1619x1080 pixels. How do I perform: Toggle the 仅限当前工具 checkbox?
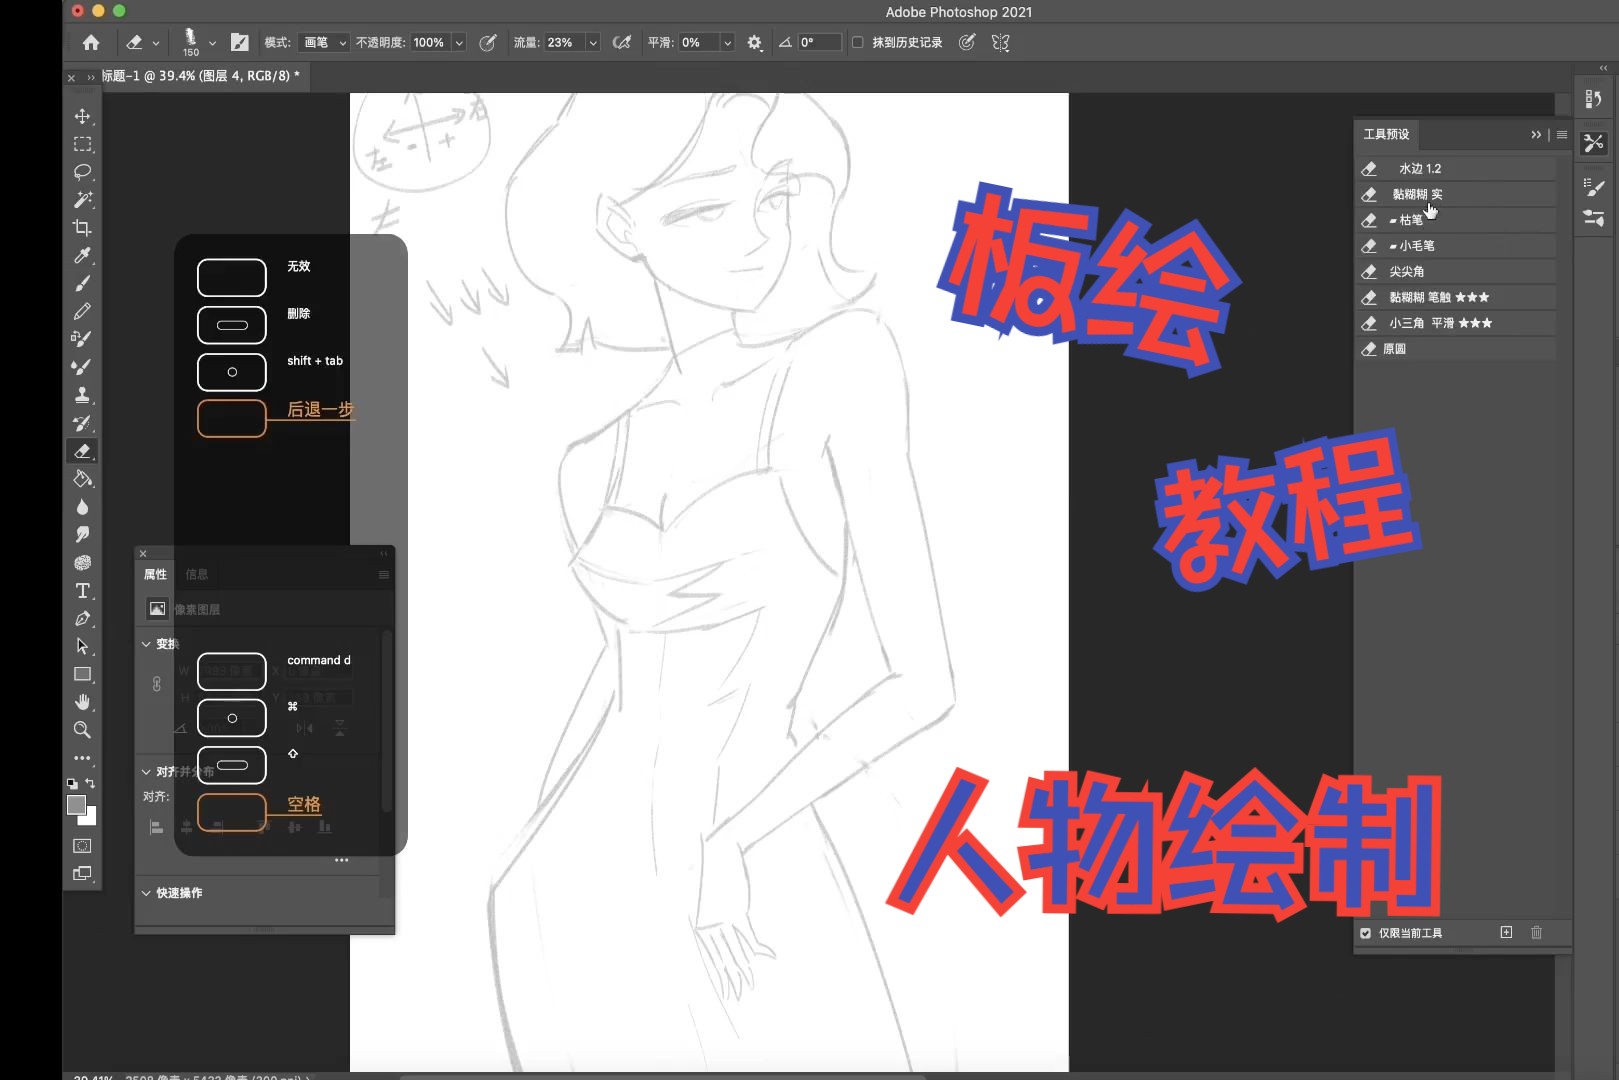1365,932
